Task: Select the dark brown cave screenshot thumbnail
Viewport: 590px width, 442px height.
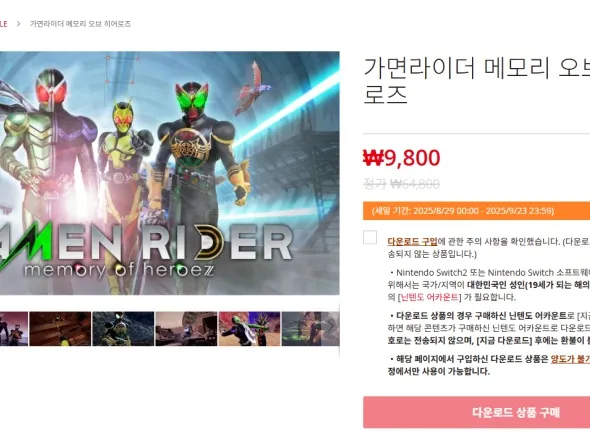Action: (x=60, y=328)
